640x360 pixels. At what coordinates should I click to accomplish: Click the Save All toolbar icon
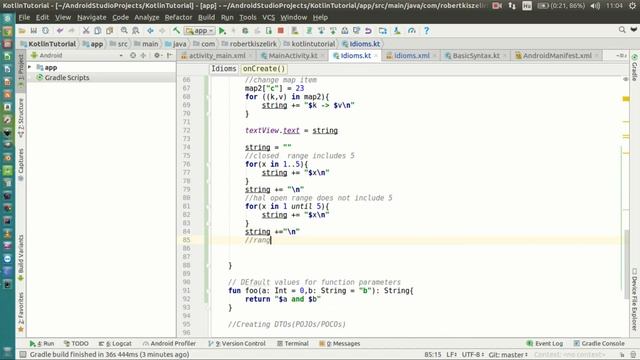(34, 31)
